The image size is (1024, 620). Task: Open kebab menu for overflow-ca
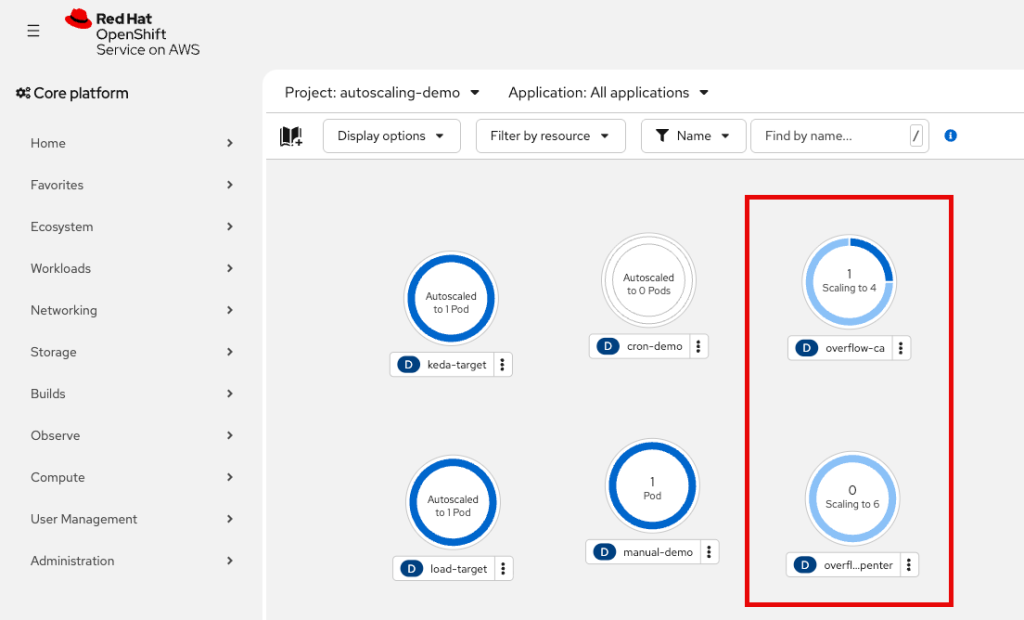point(901,348)
